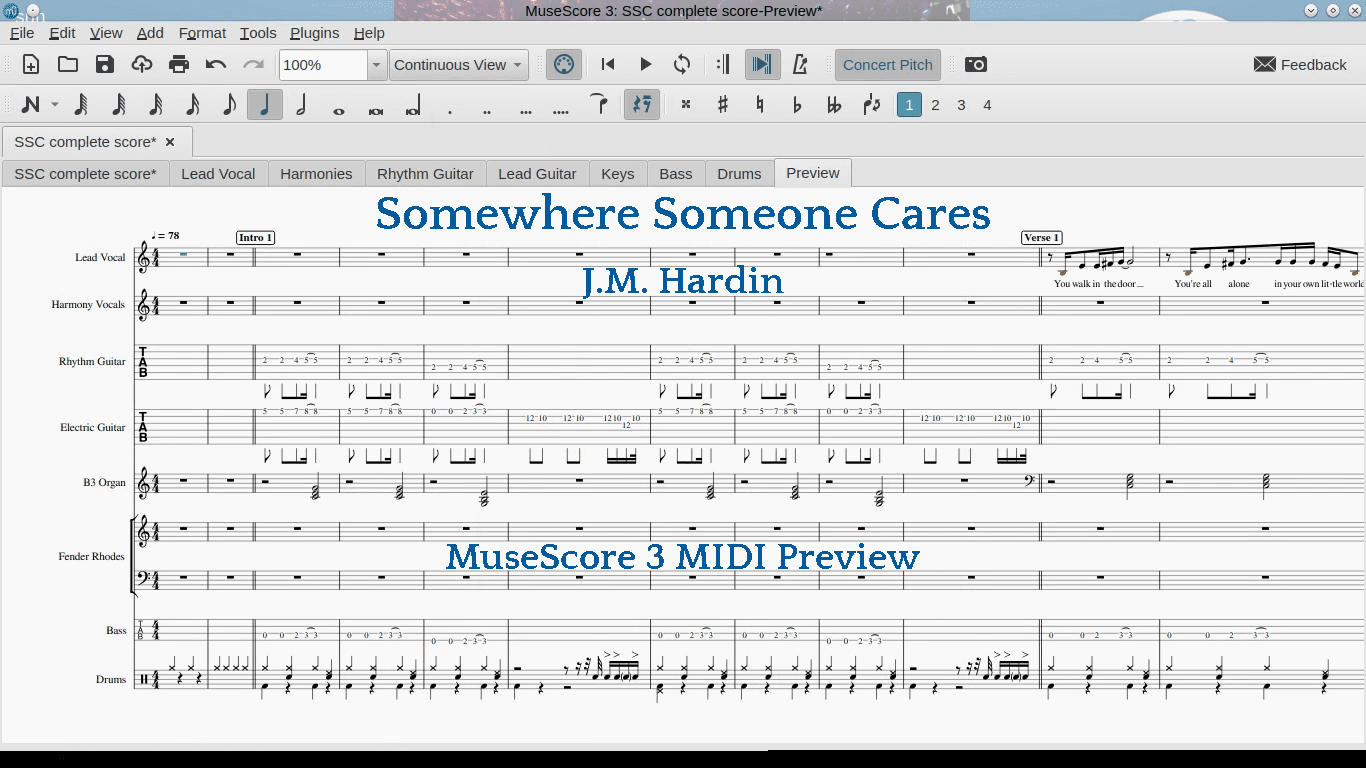Open the View menu

pyautogui.click(x=106, y=33)
